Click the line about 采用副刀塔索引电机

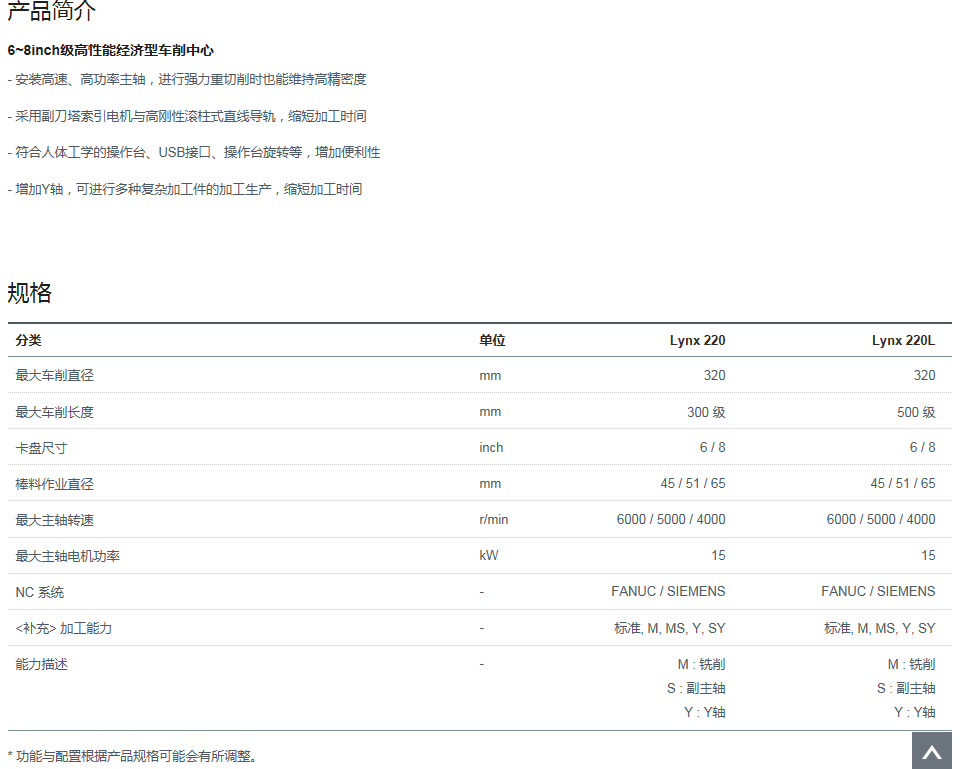[187, 116]
